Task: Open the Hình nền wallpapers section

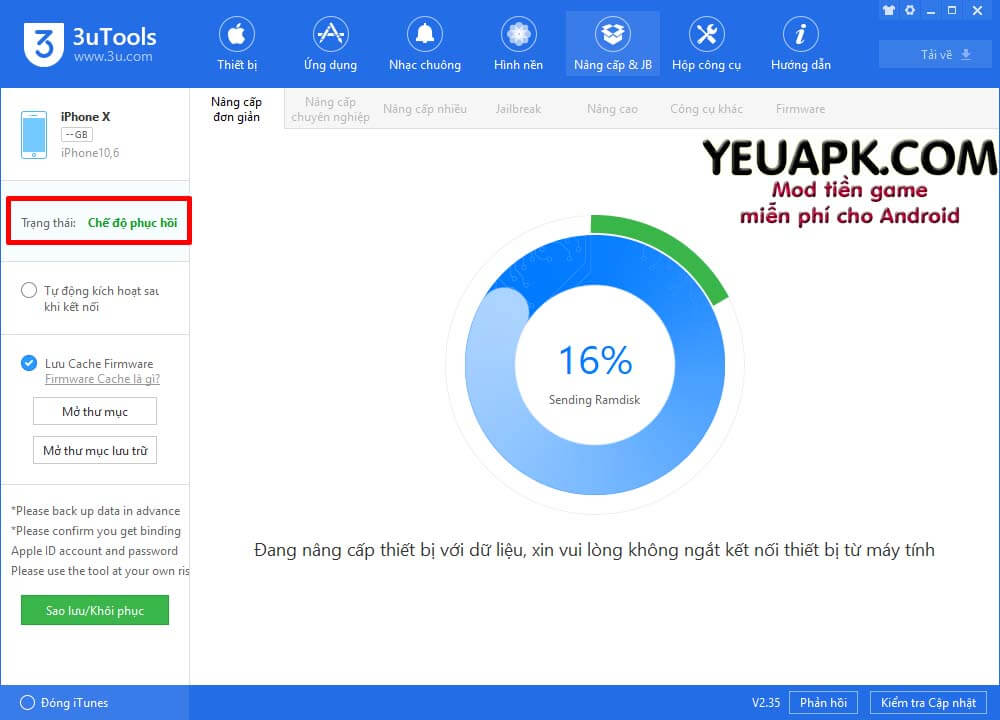Action: pos(518,44)
